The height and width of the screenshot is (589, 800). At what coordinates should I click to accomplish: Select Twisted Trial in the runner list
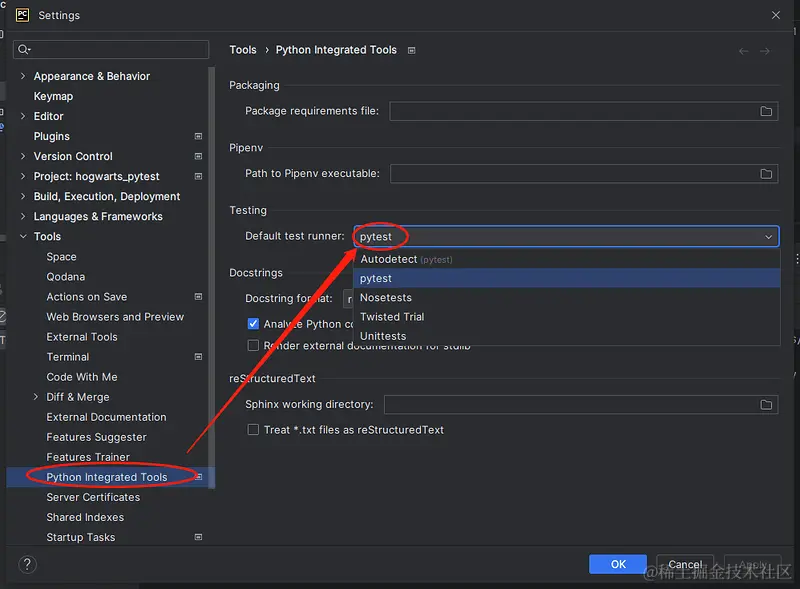566,317
